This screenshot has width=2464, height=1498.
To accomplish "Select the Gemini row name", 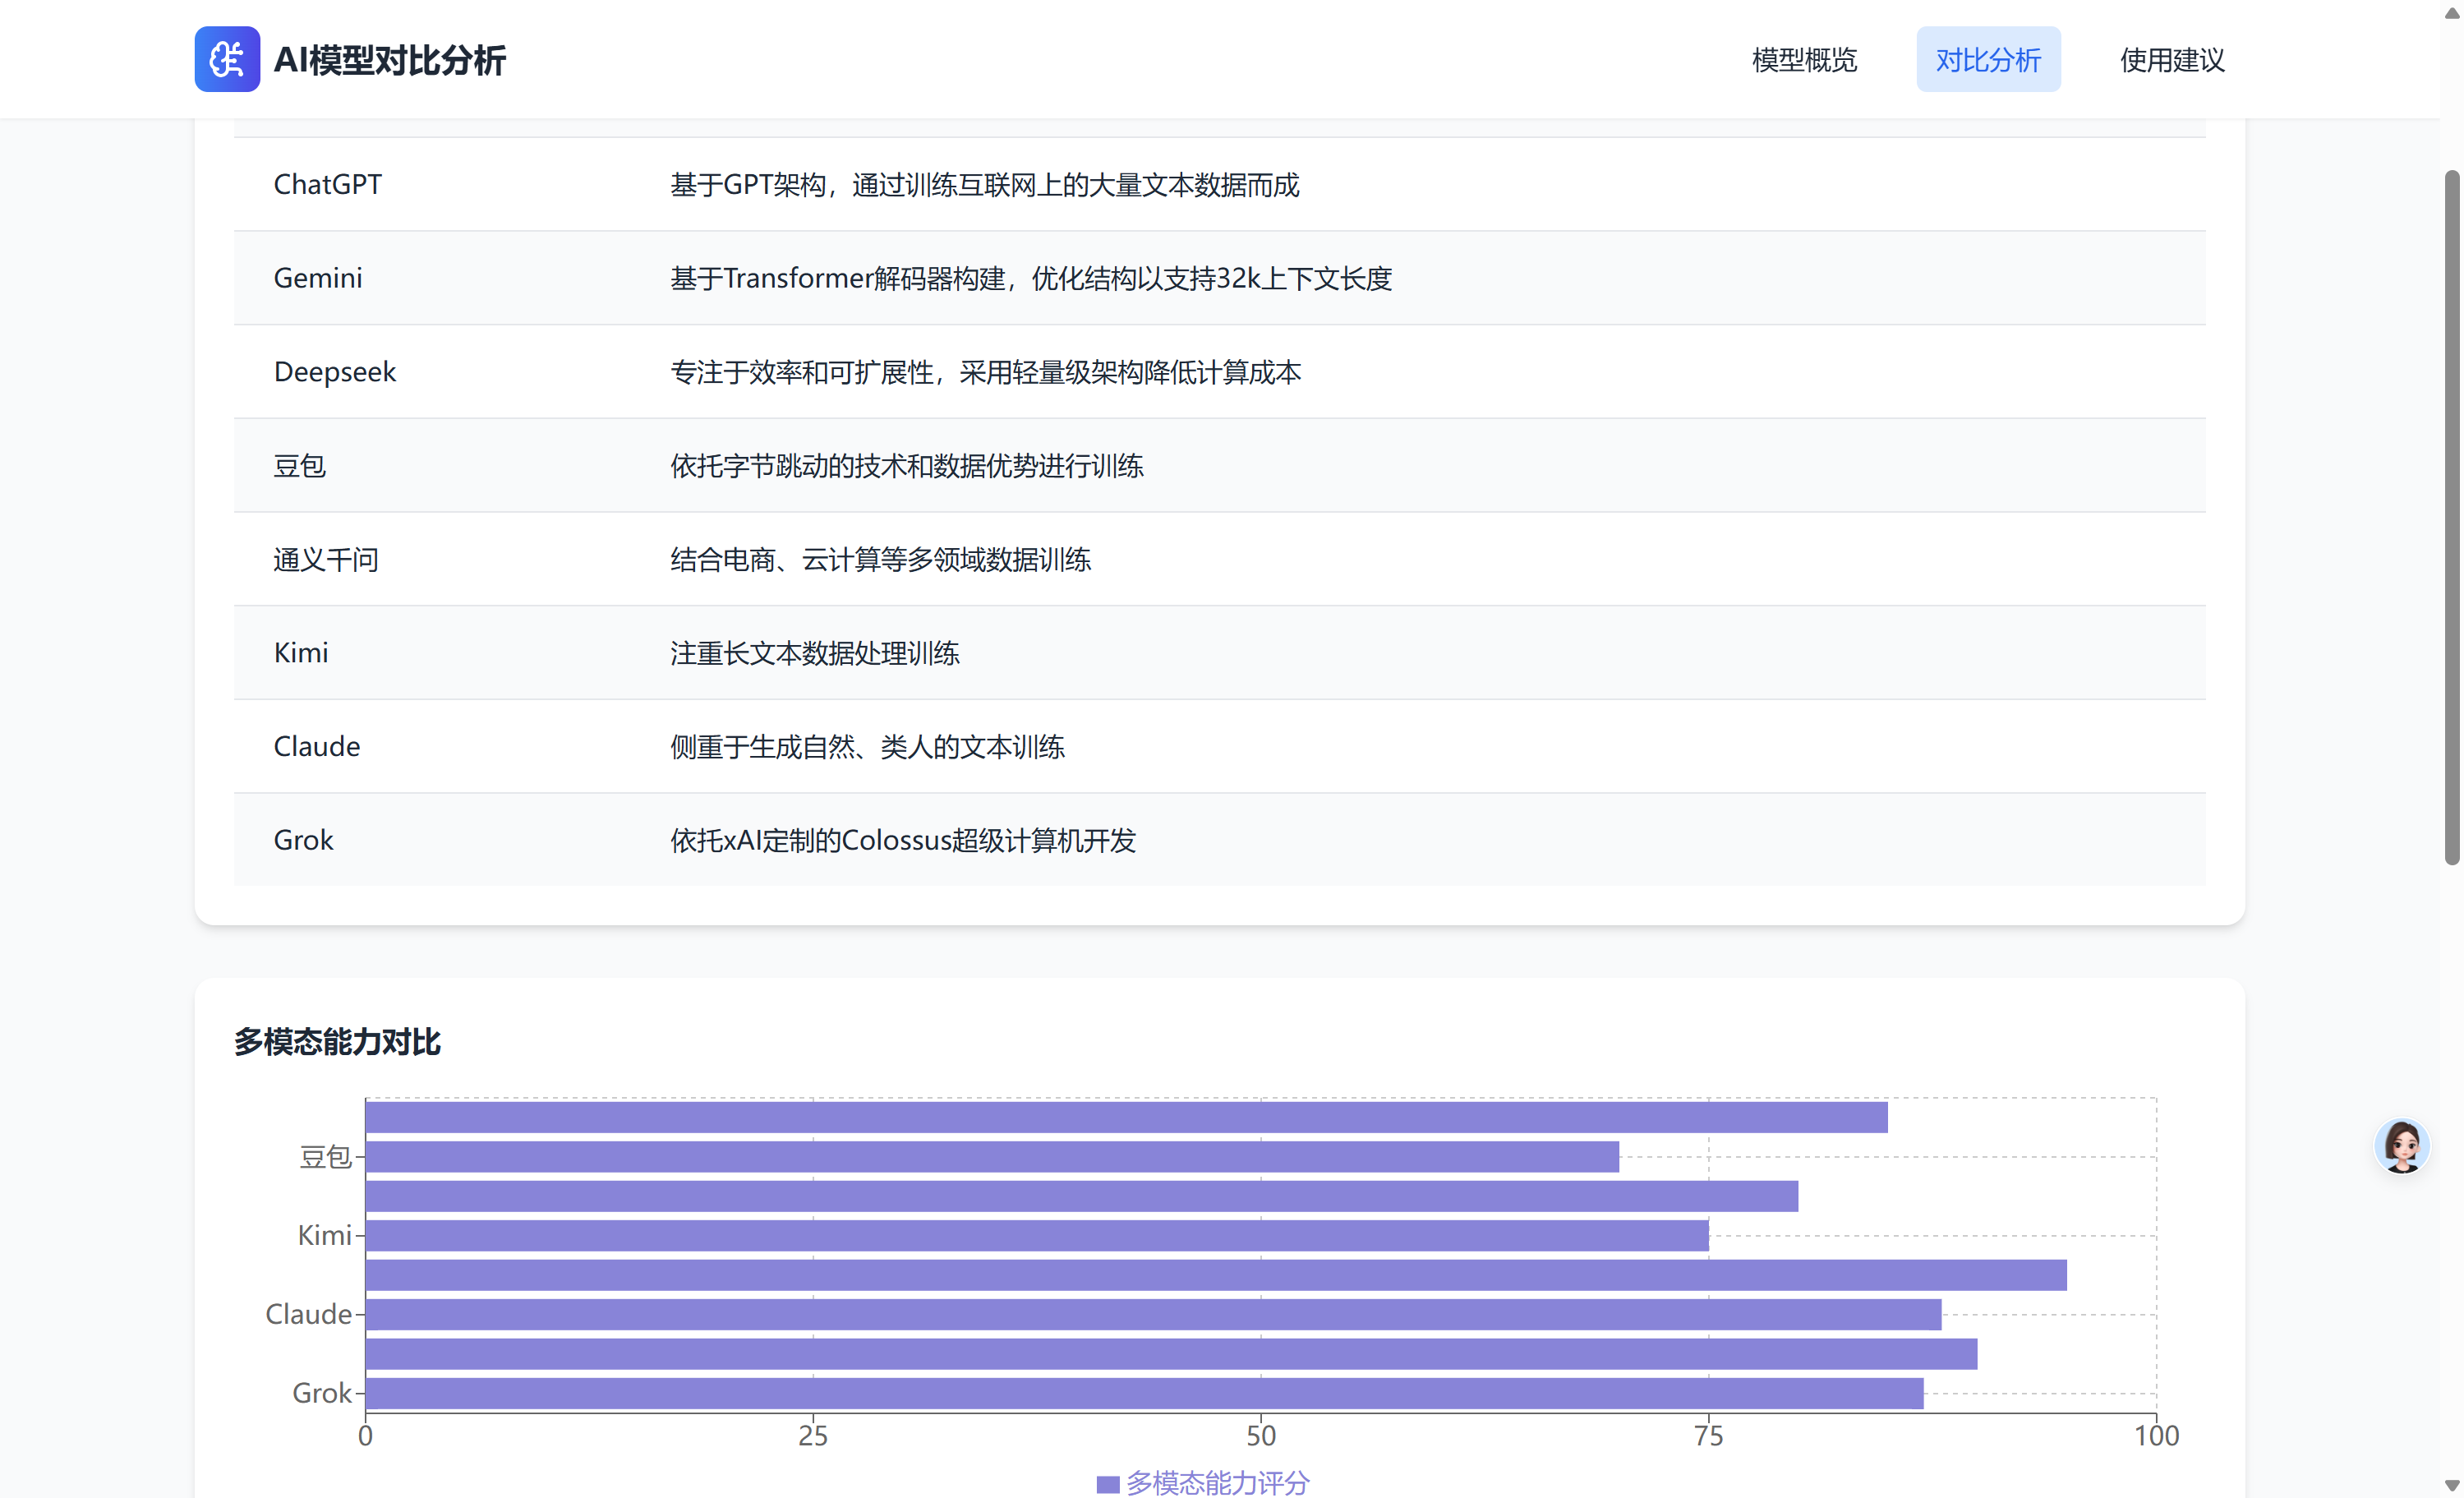I will [x=318, y=278].
